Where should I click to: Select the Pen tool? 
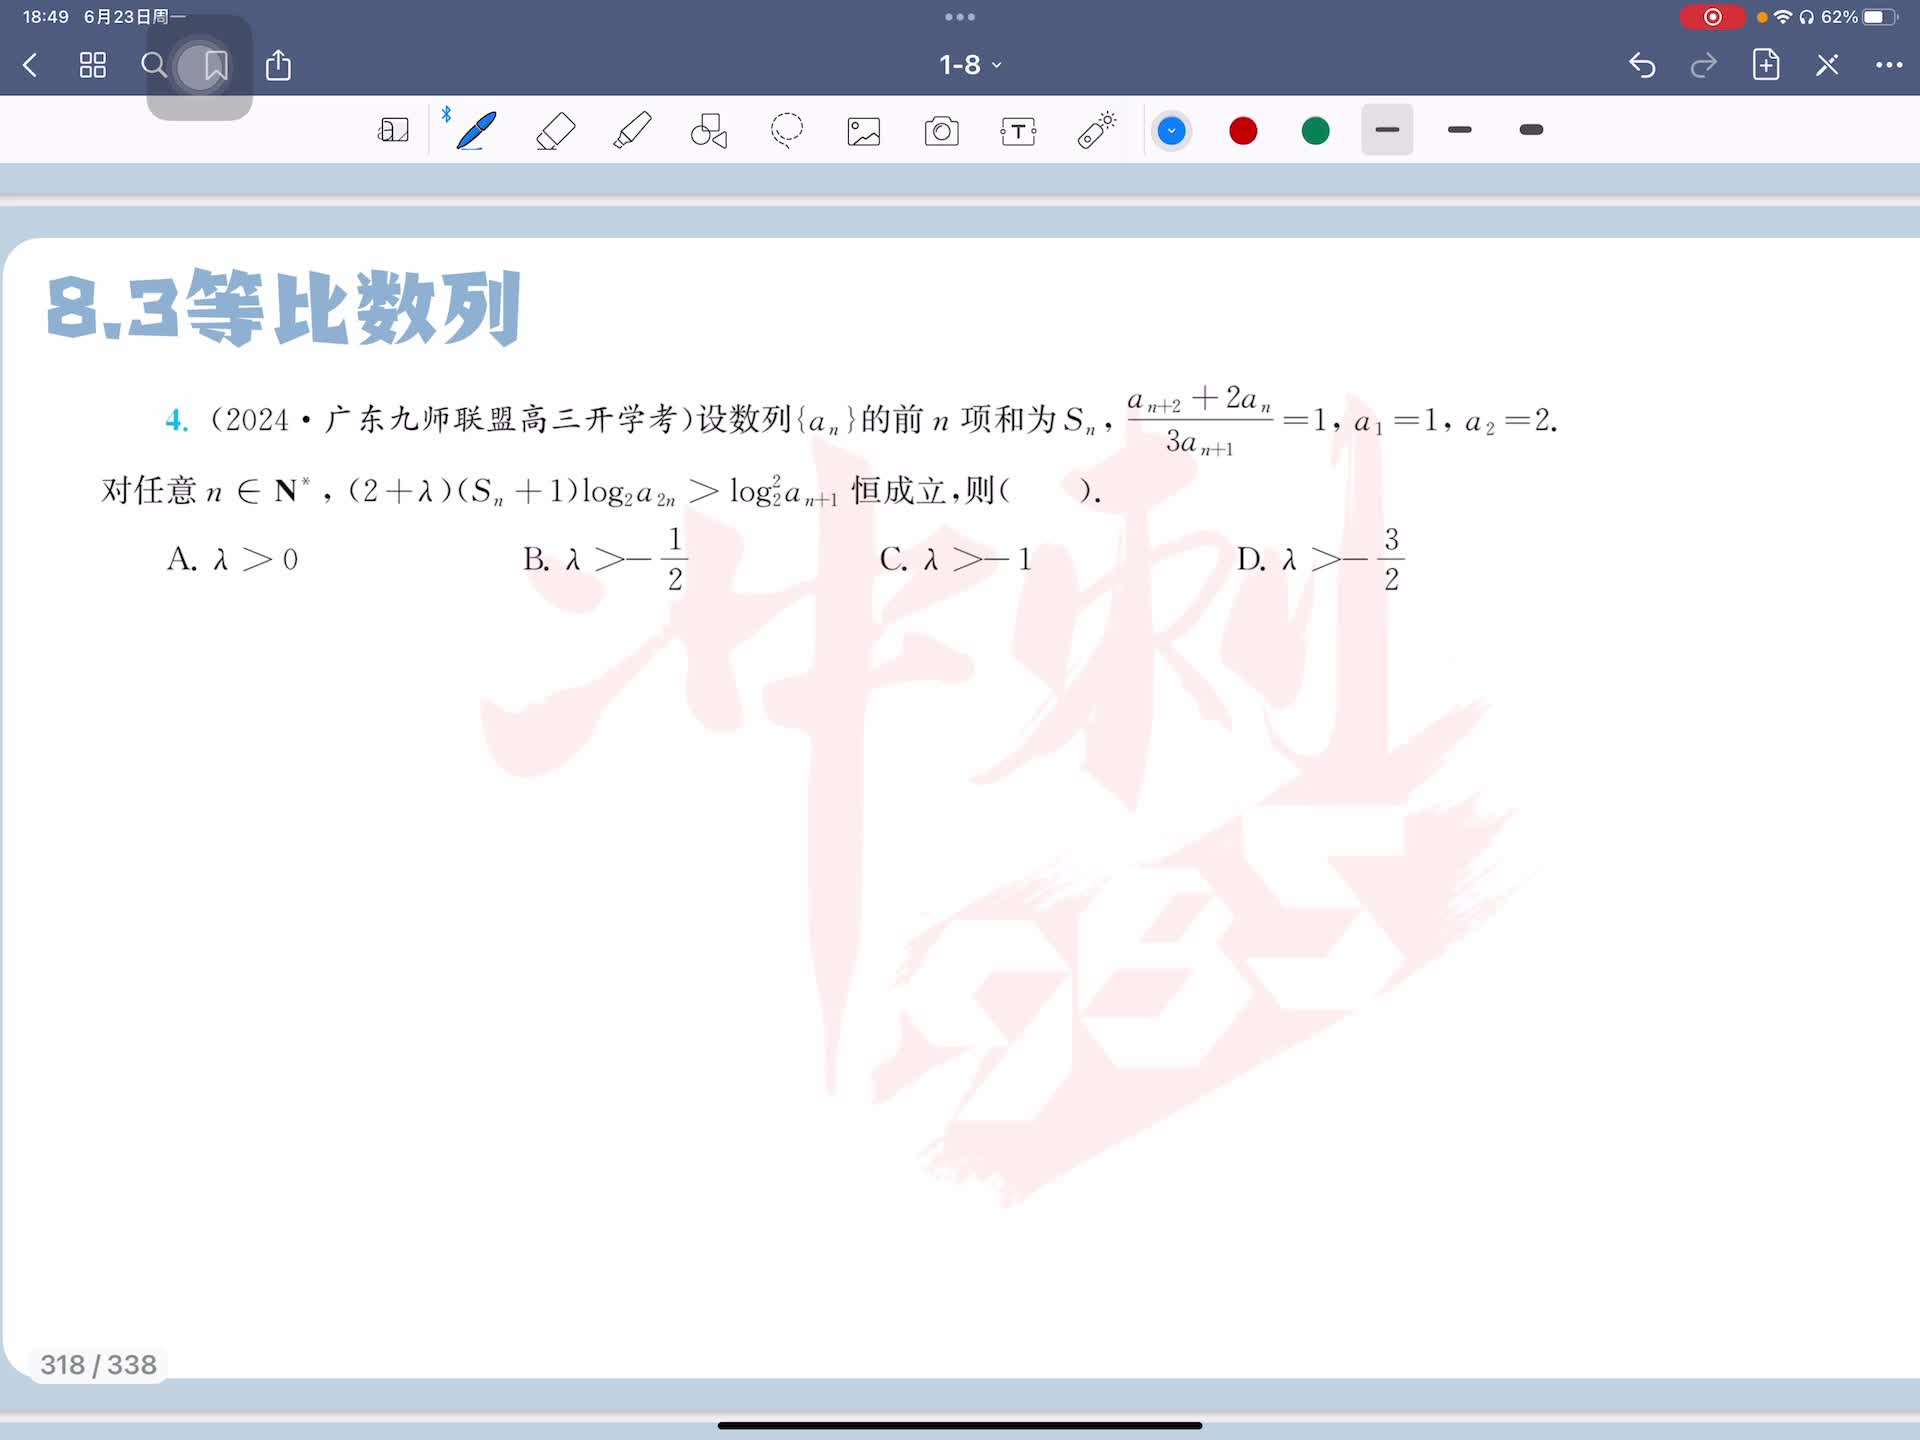476,131
